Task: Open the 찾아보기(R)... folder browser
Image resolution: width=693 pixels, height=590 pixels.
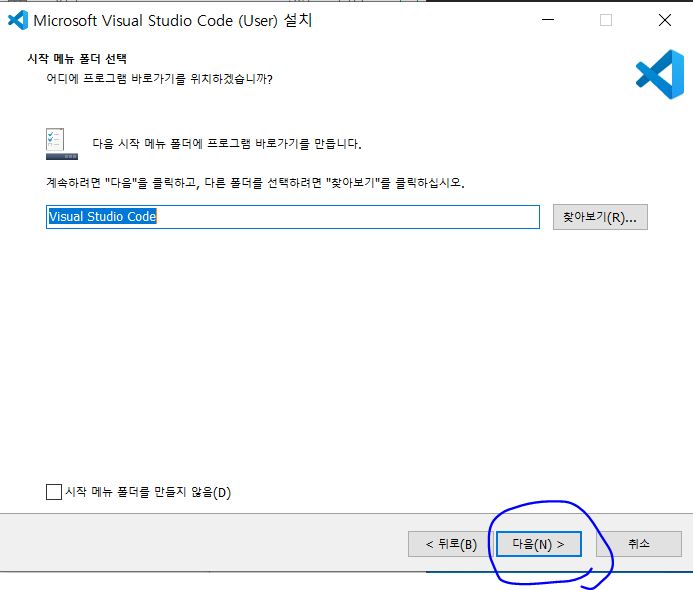Action: (x=600, y=217)
